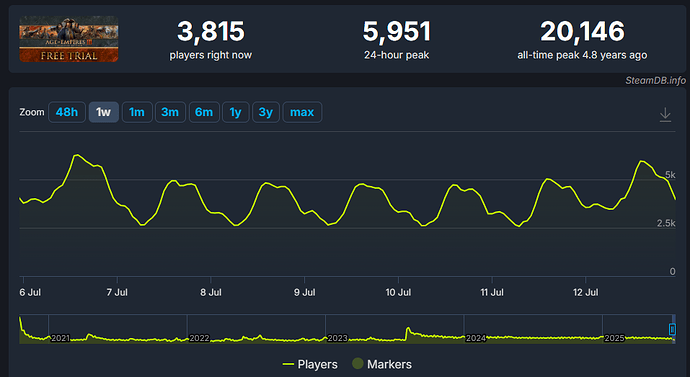Select the 48h zoom range
Viewport: 690px width, 377px height.
click(x=67, y=112)
